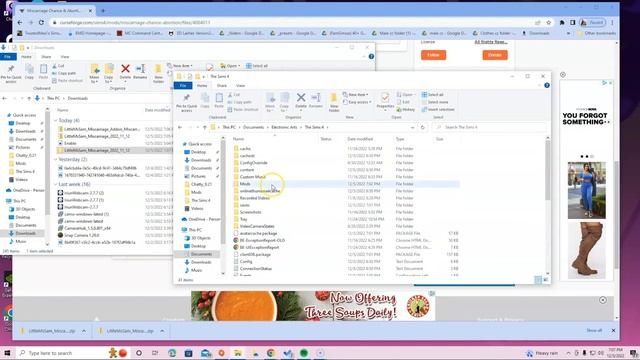Open address bar history dropdown in Sims 4 window
This screenshot has height=360, width=640.
tap(413, 127)
